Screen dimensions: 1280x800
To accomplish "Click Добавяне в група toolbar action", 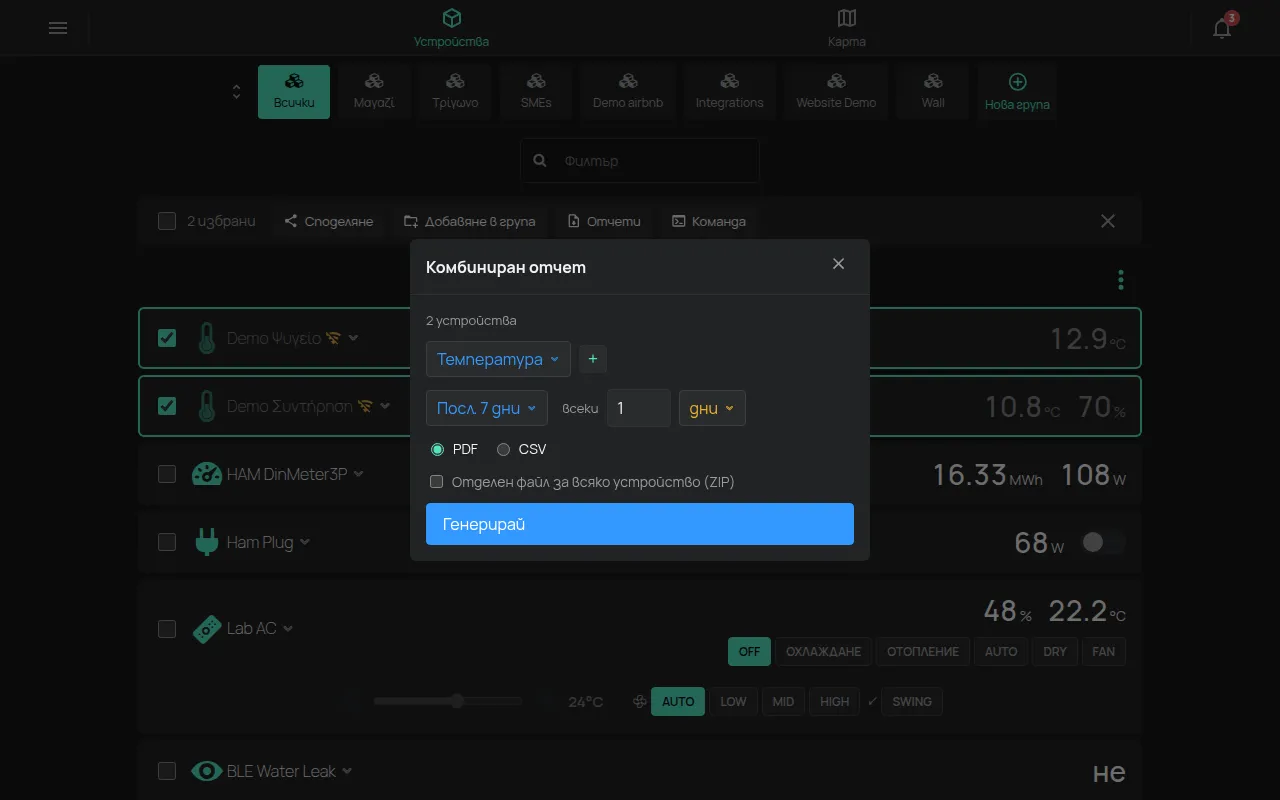I will pyautogui.click(x=469, y=221).
